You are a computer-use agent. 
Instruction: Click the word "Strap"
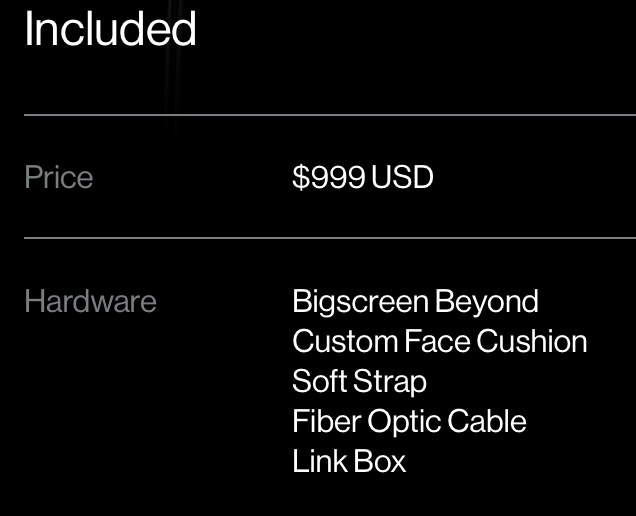coord(390,382)
